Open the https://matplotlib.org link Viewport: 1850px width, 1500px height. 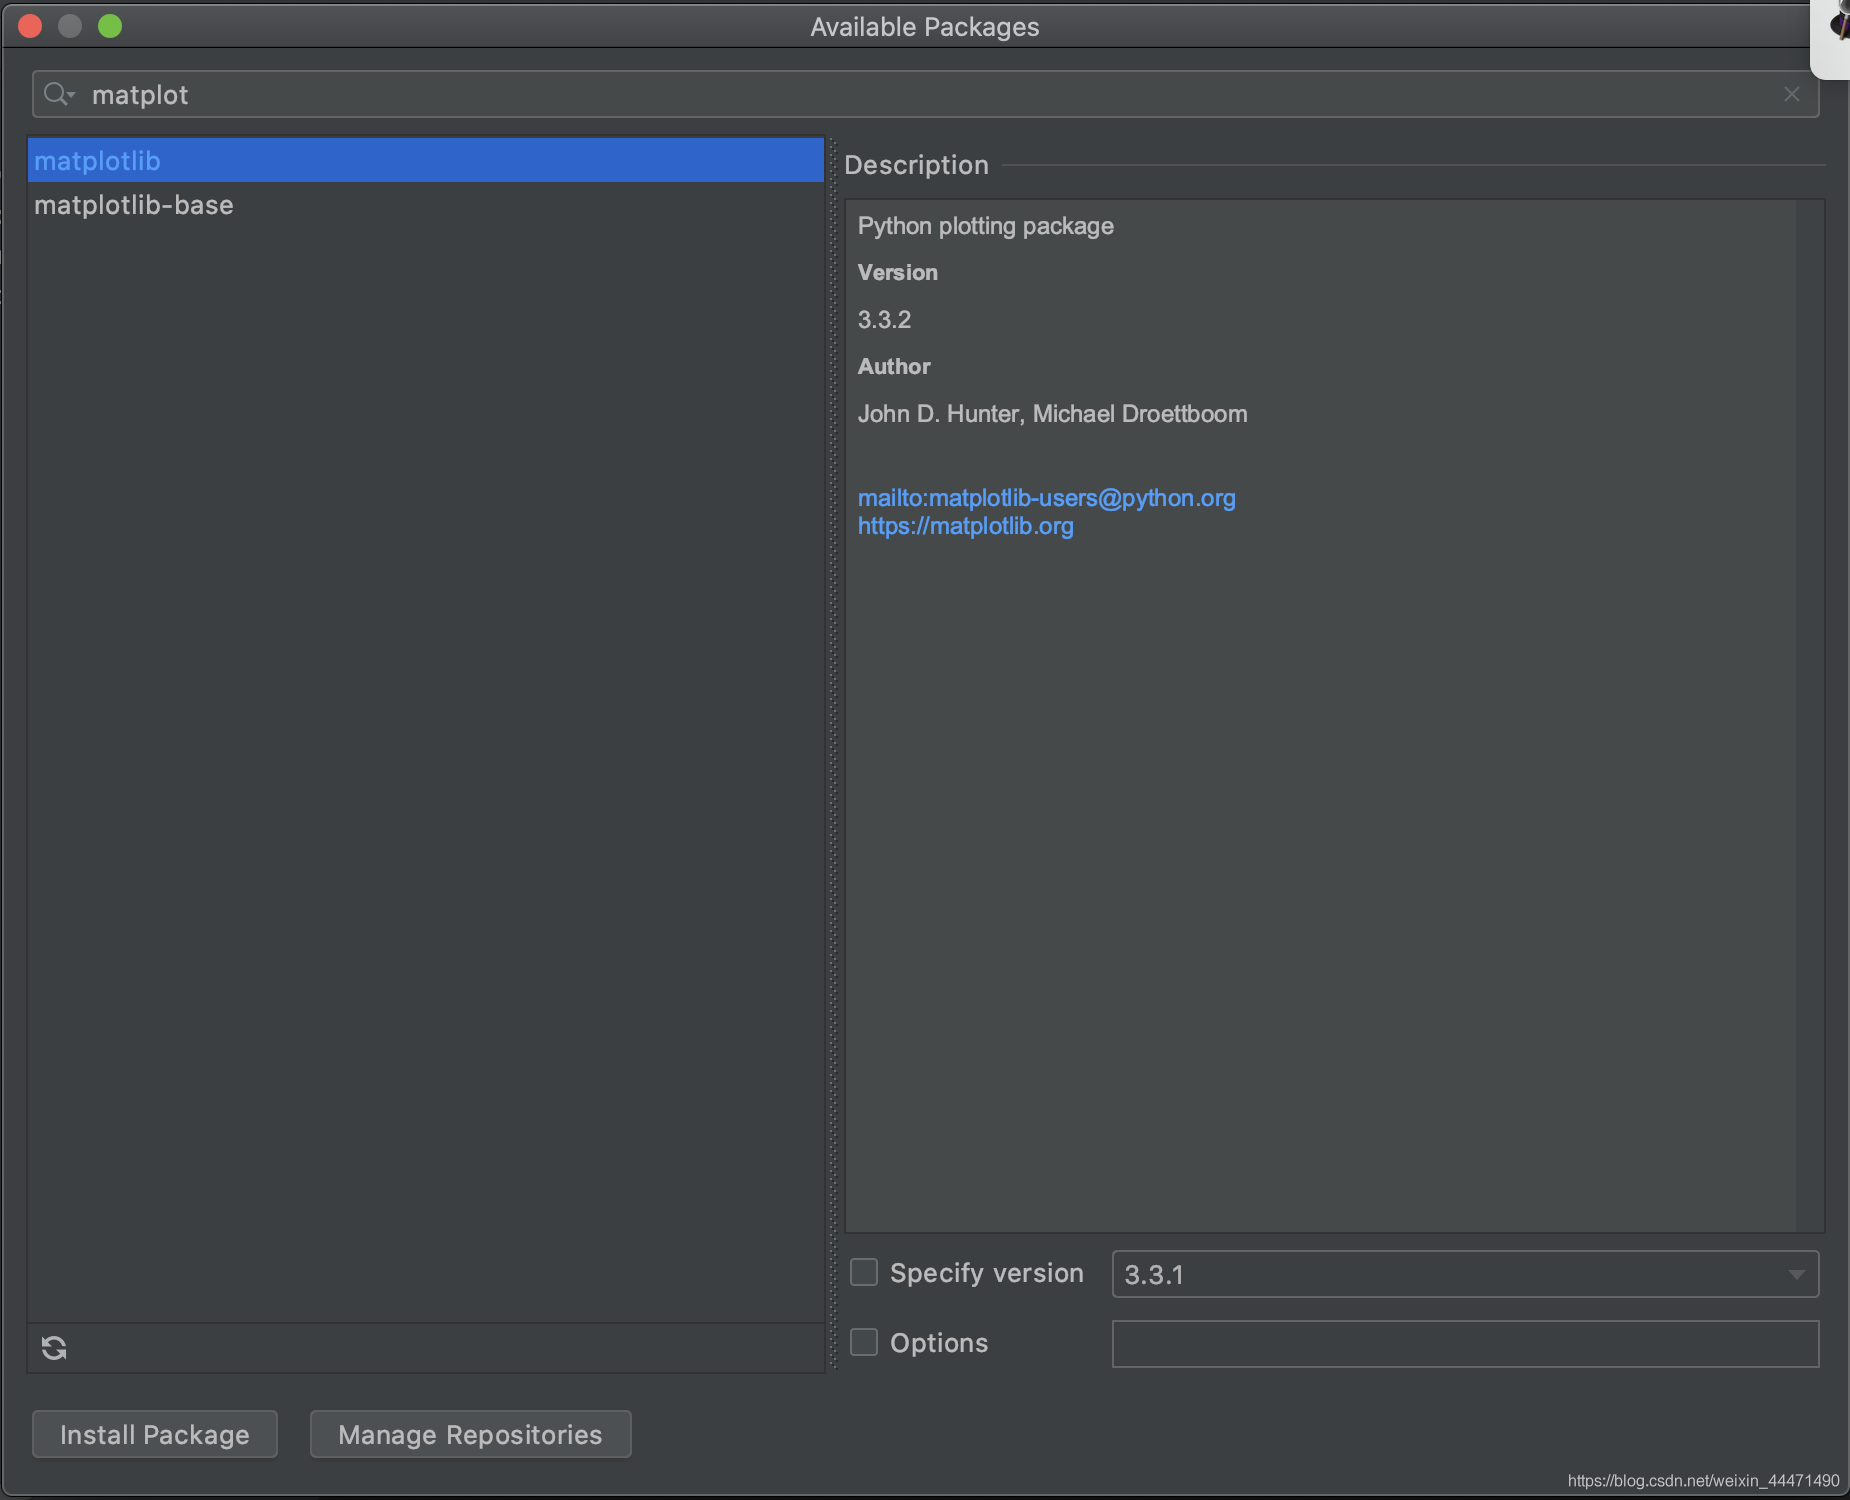point(965,525)
